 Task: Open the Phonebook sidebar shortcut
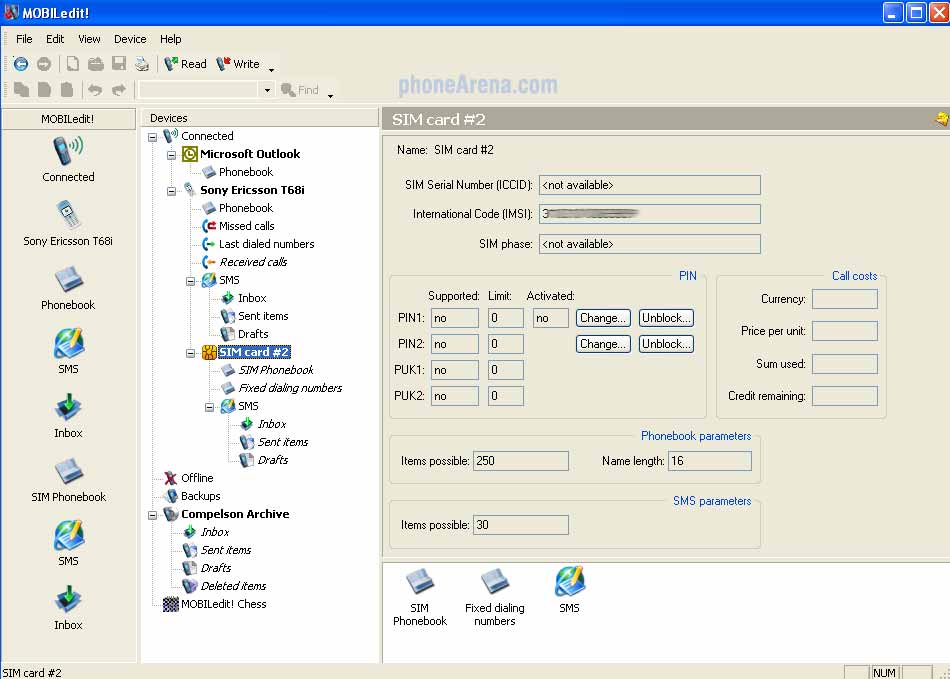68,287
